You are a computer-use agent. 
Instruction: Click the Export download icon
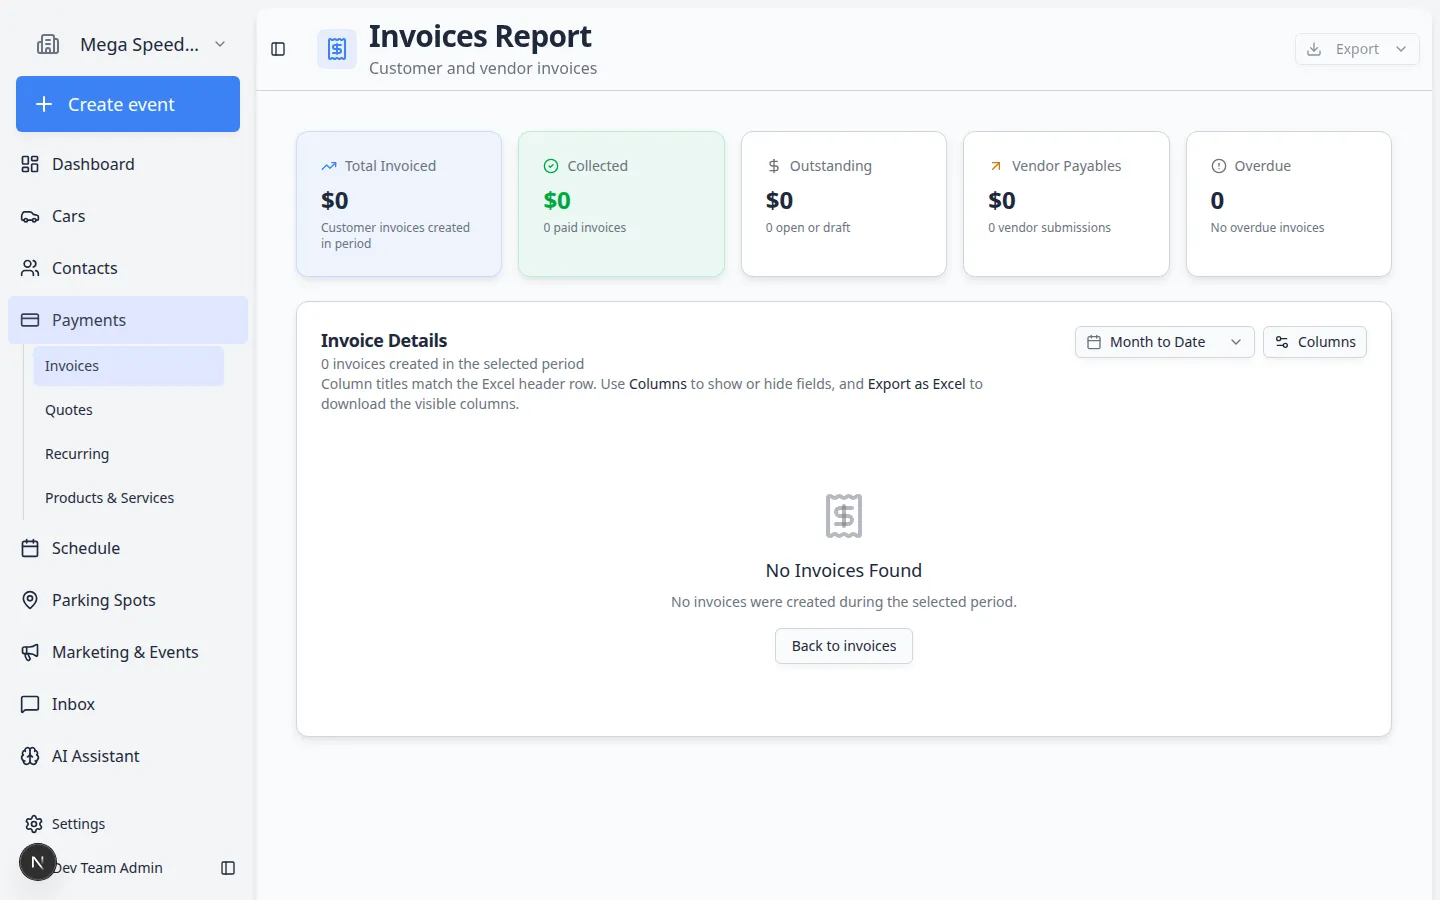click(1314, 49)
